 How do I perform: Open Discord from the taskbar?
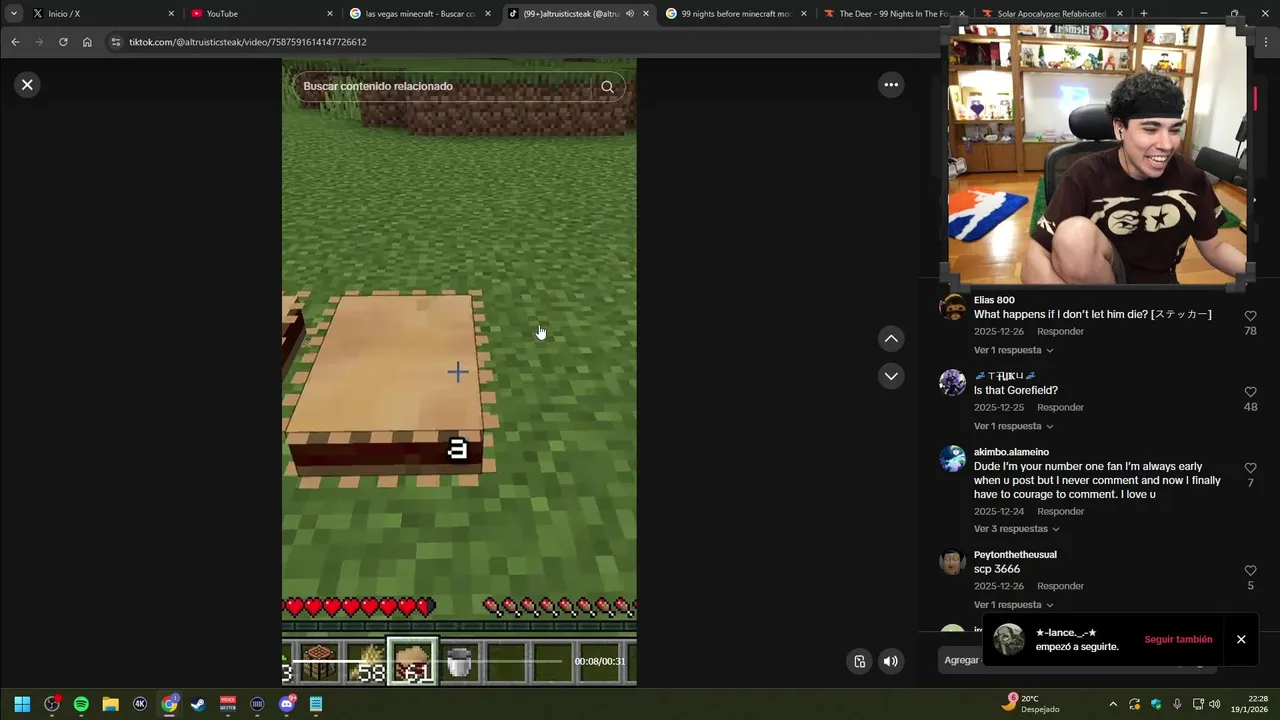[x=287, y=704]
